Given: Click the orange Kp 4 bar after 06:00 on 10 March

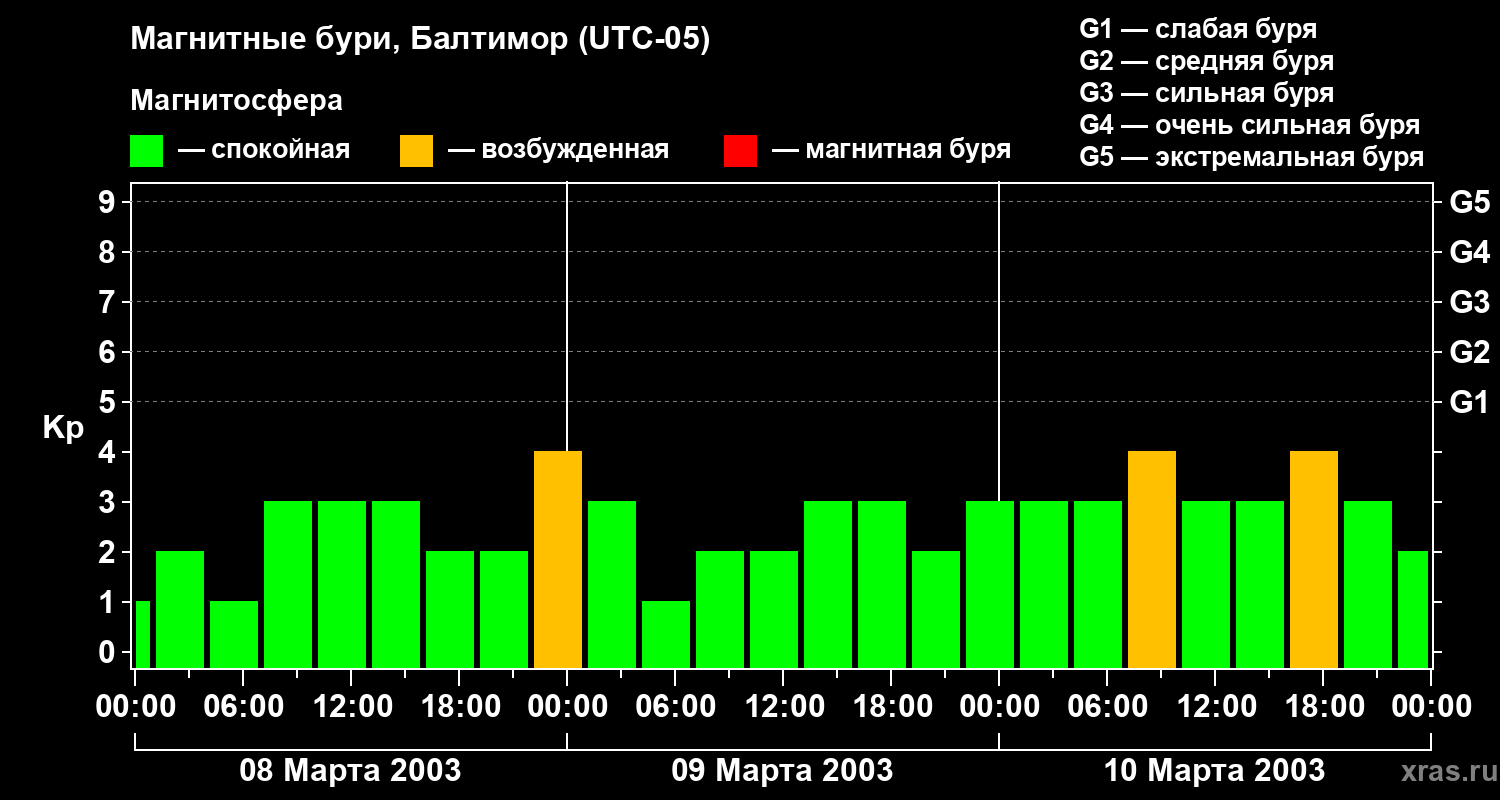Looking at the screenshot, I should tap(1152, 560).
